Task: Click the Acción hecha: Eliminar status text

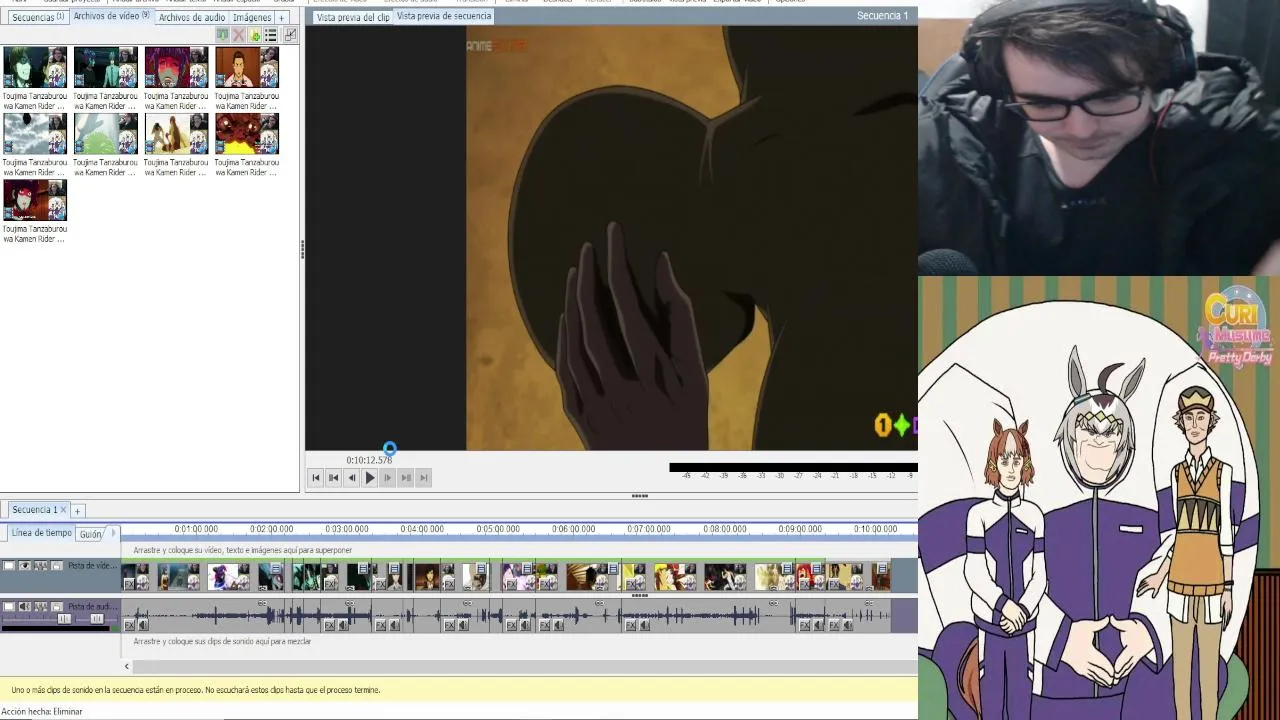Action: [x=42, y=711]
